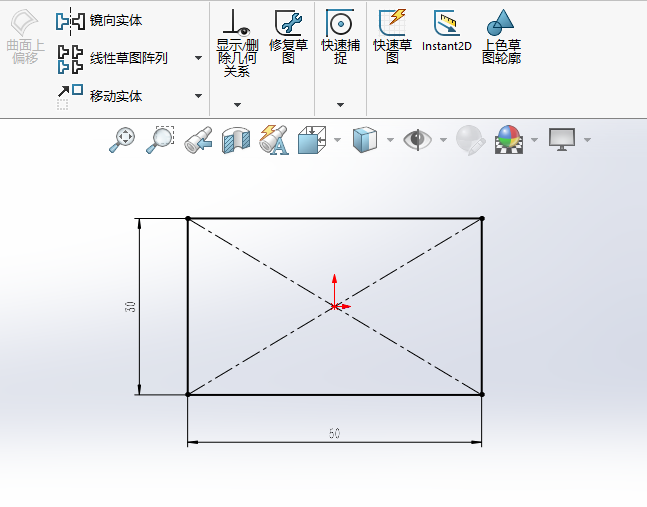Expand the View Orientation dropdown arrow

point(338,140)
